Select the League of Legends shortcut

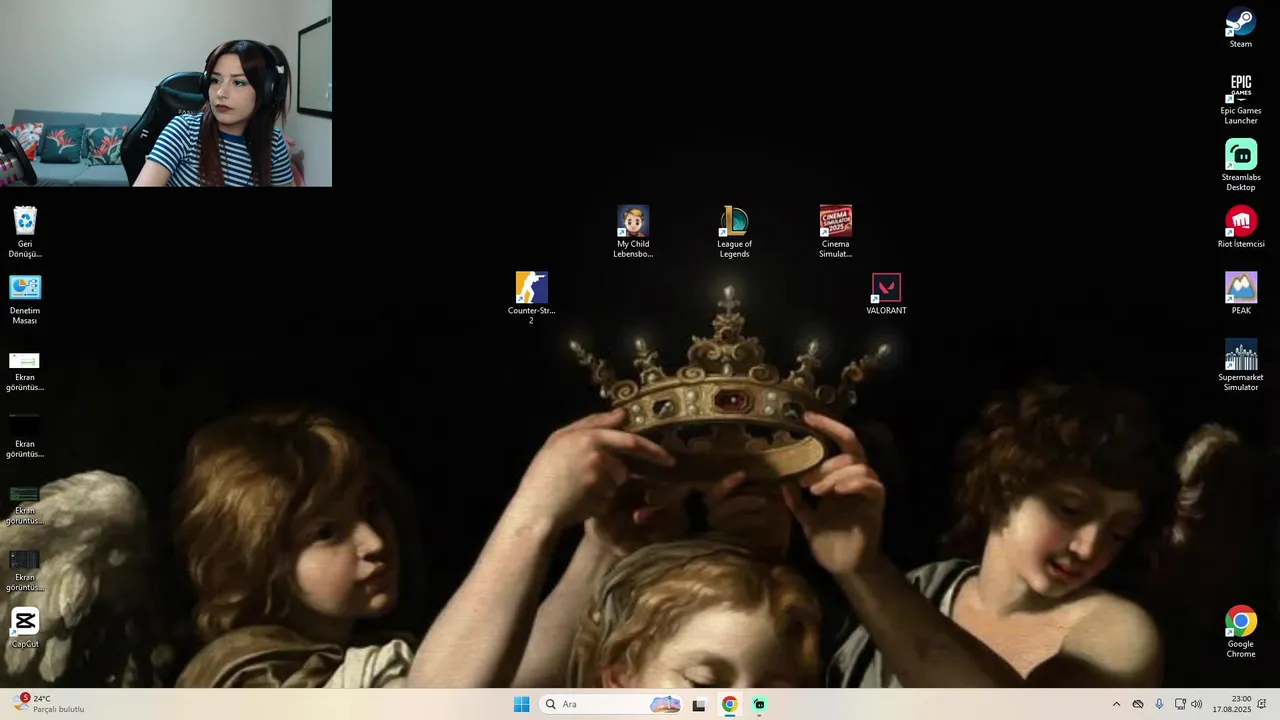pos(734,232)
